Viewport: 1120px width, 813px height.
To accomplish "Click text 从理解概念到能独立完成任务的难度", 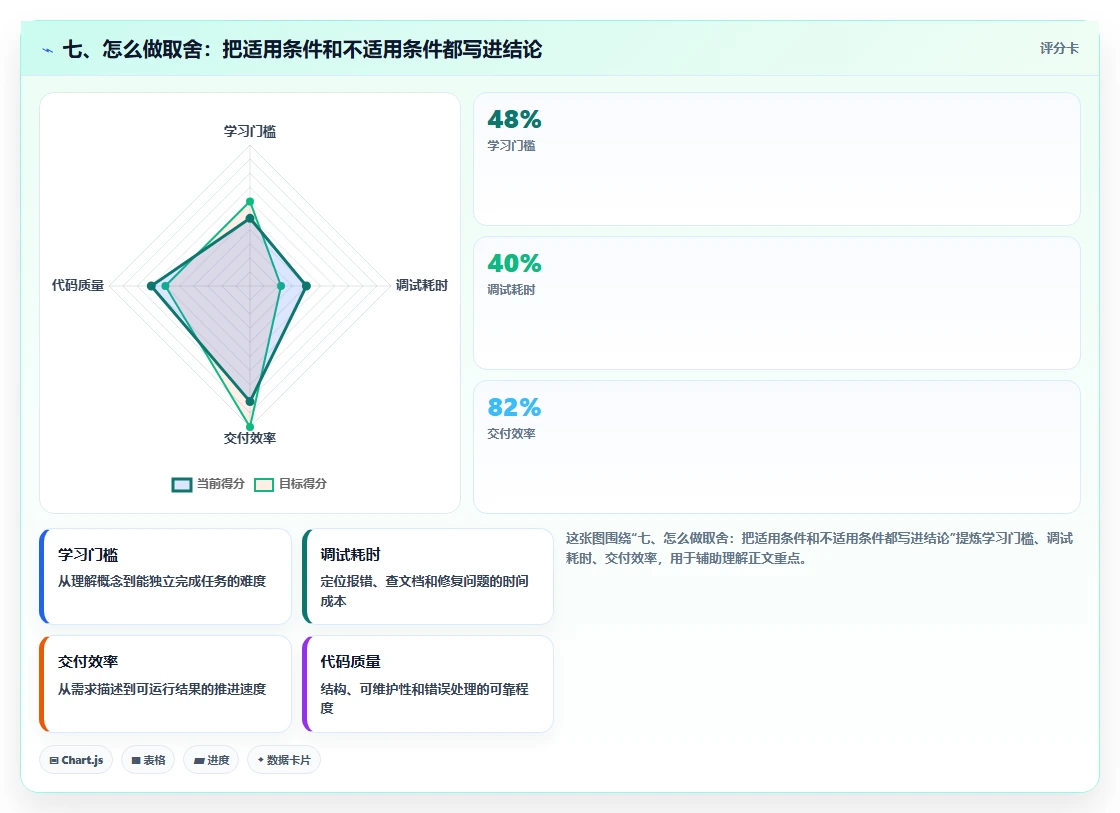I will pyautogui.click(x=161, y=582).
